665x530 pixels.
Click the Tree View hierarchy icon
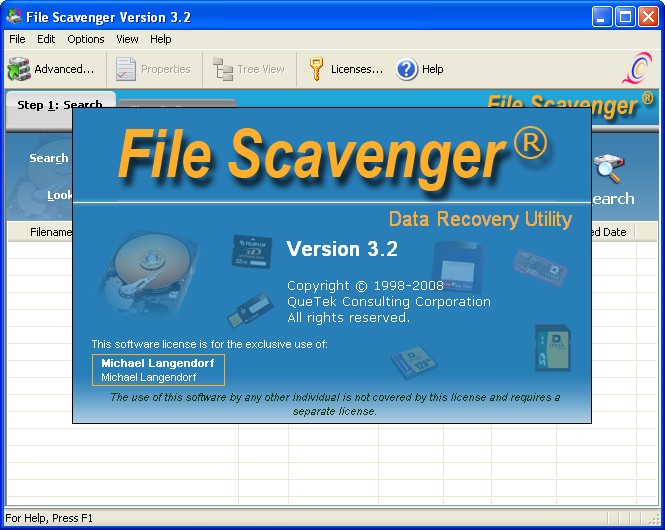(223, 69)
